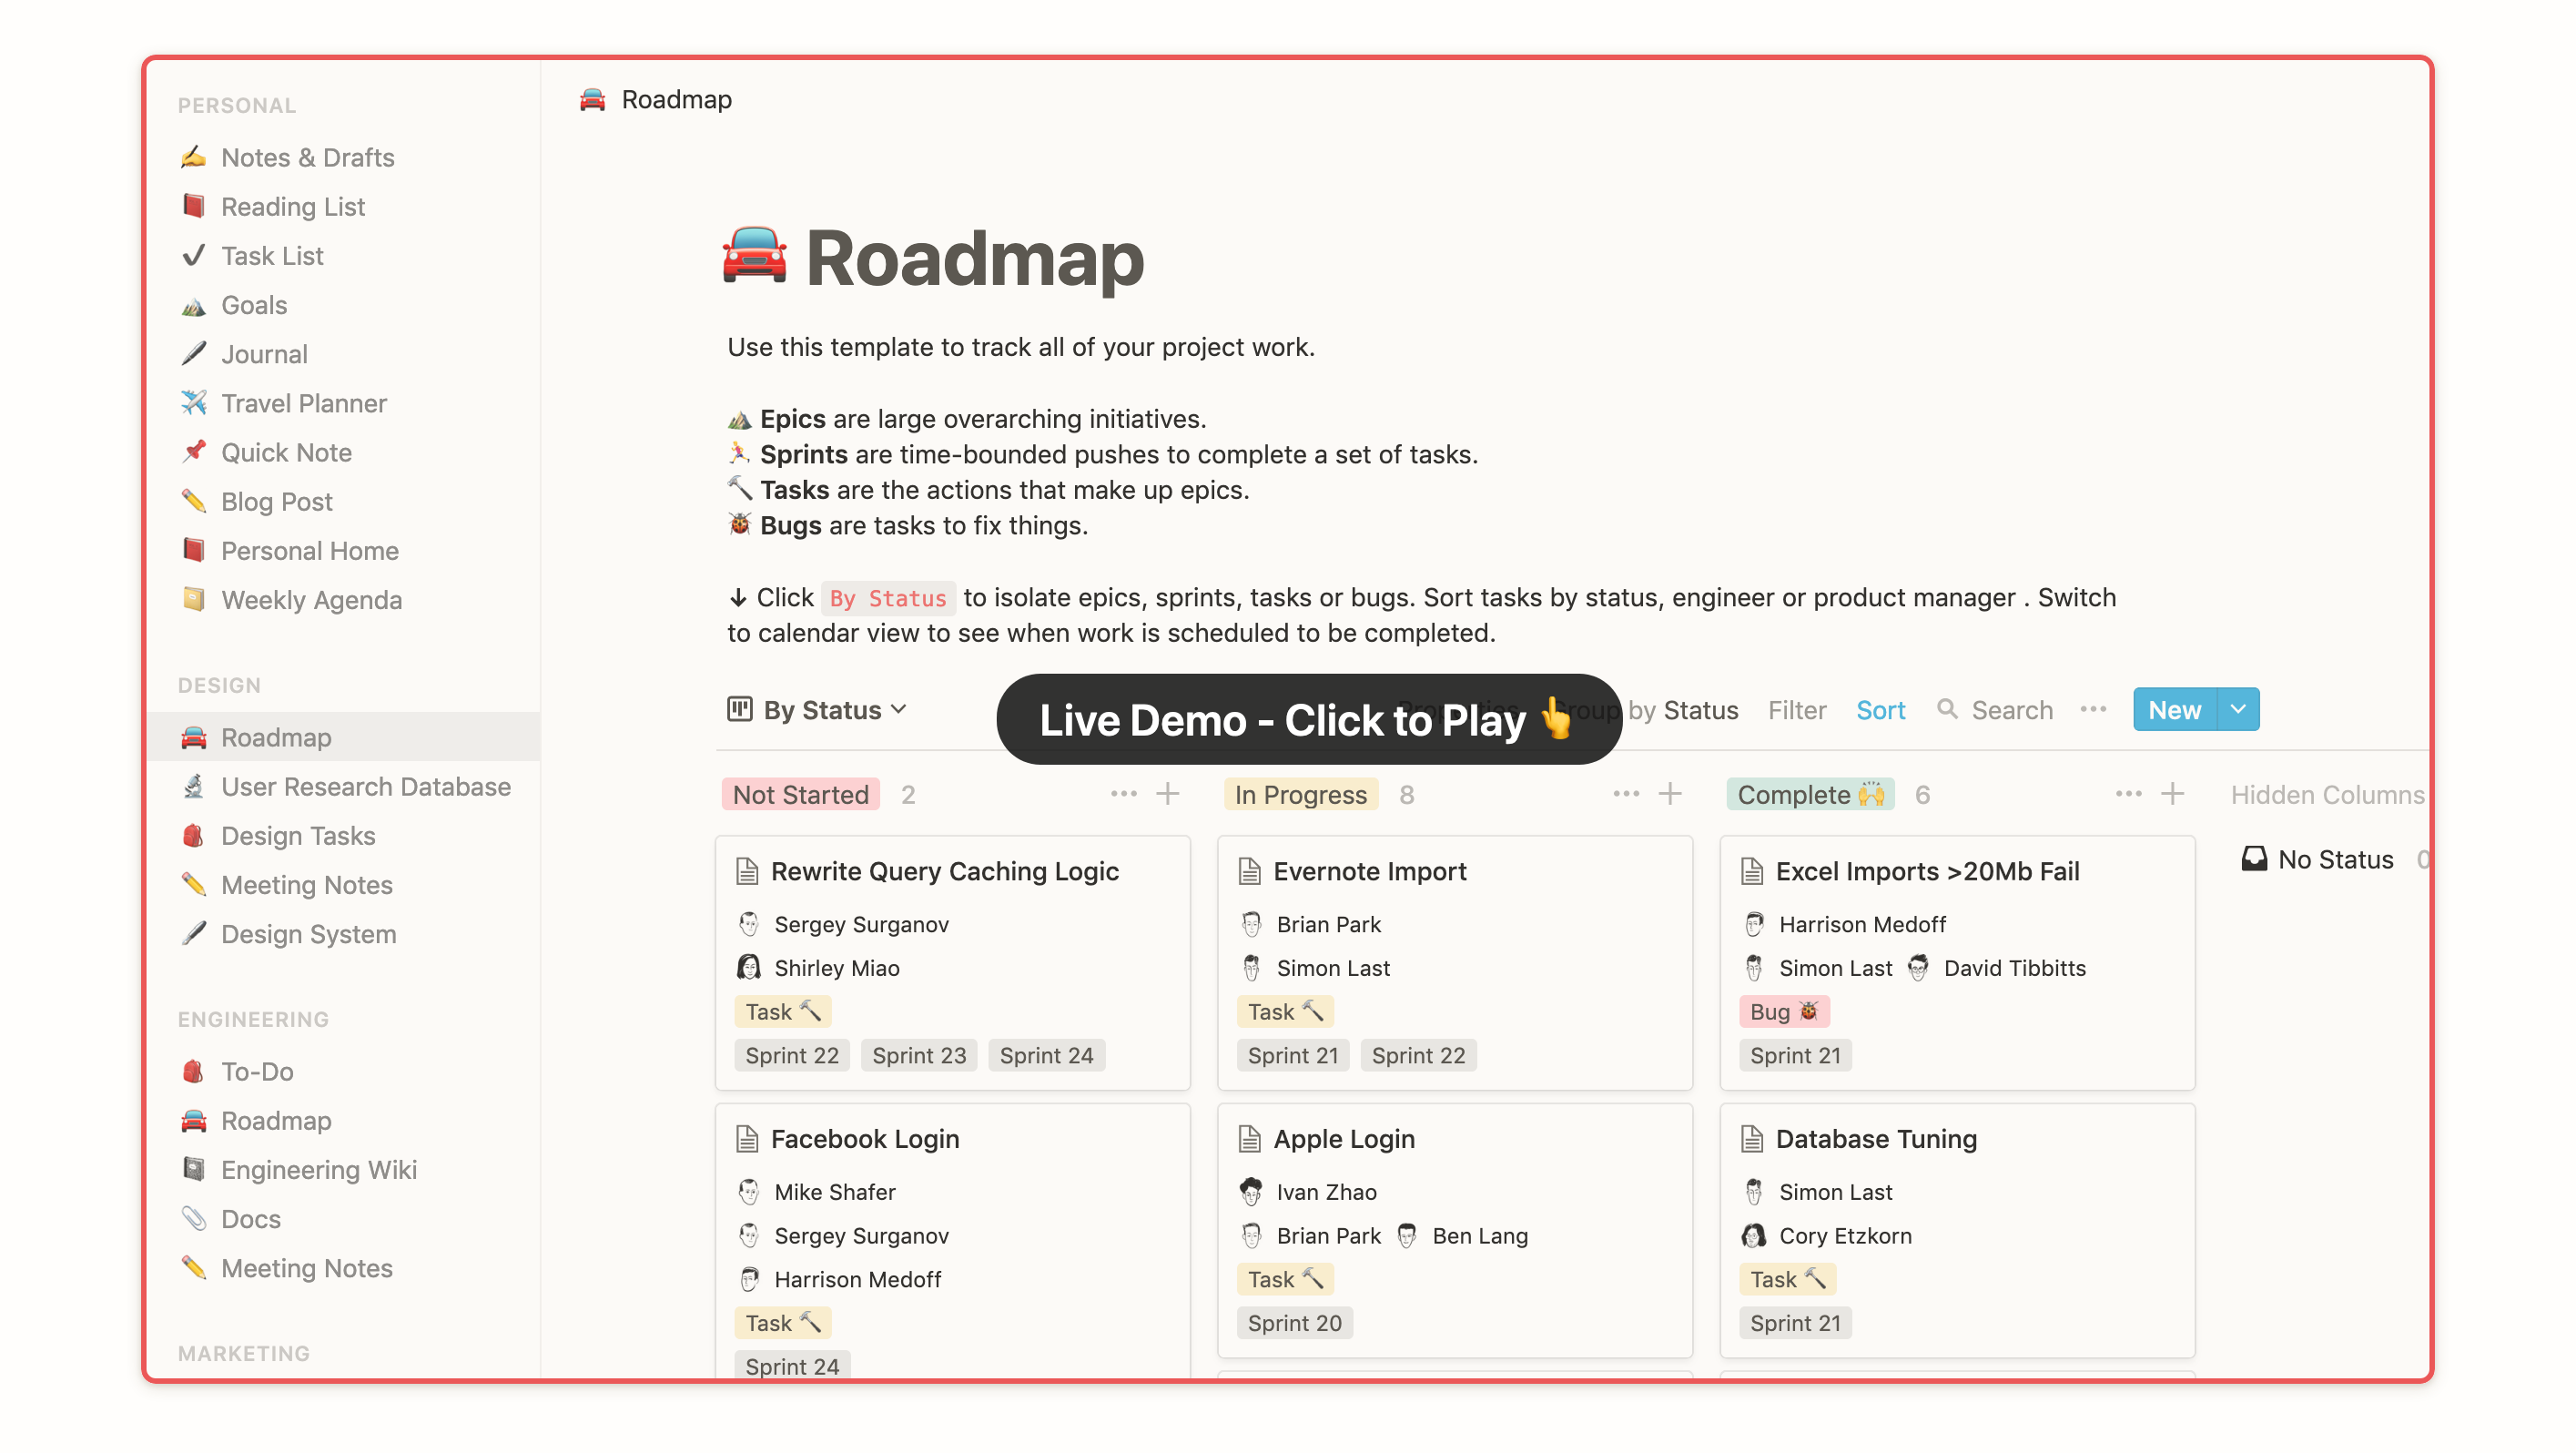Click the Not Started column label

coord(800,794)
